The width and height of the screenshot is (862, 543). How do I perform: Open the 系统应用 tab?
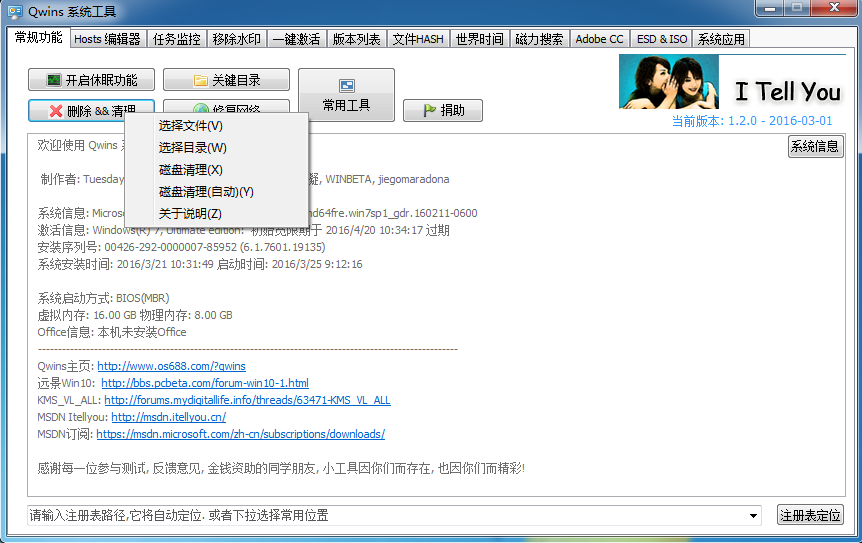(721, 40)
